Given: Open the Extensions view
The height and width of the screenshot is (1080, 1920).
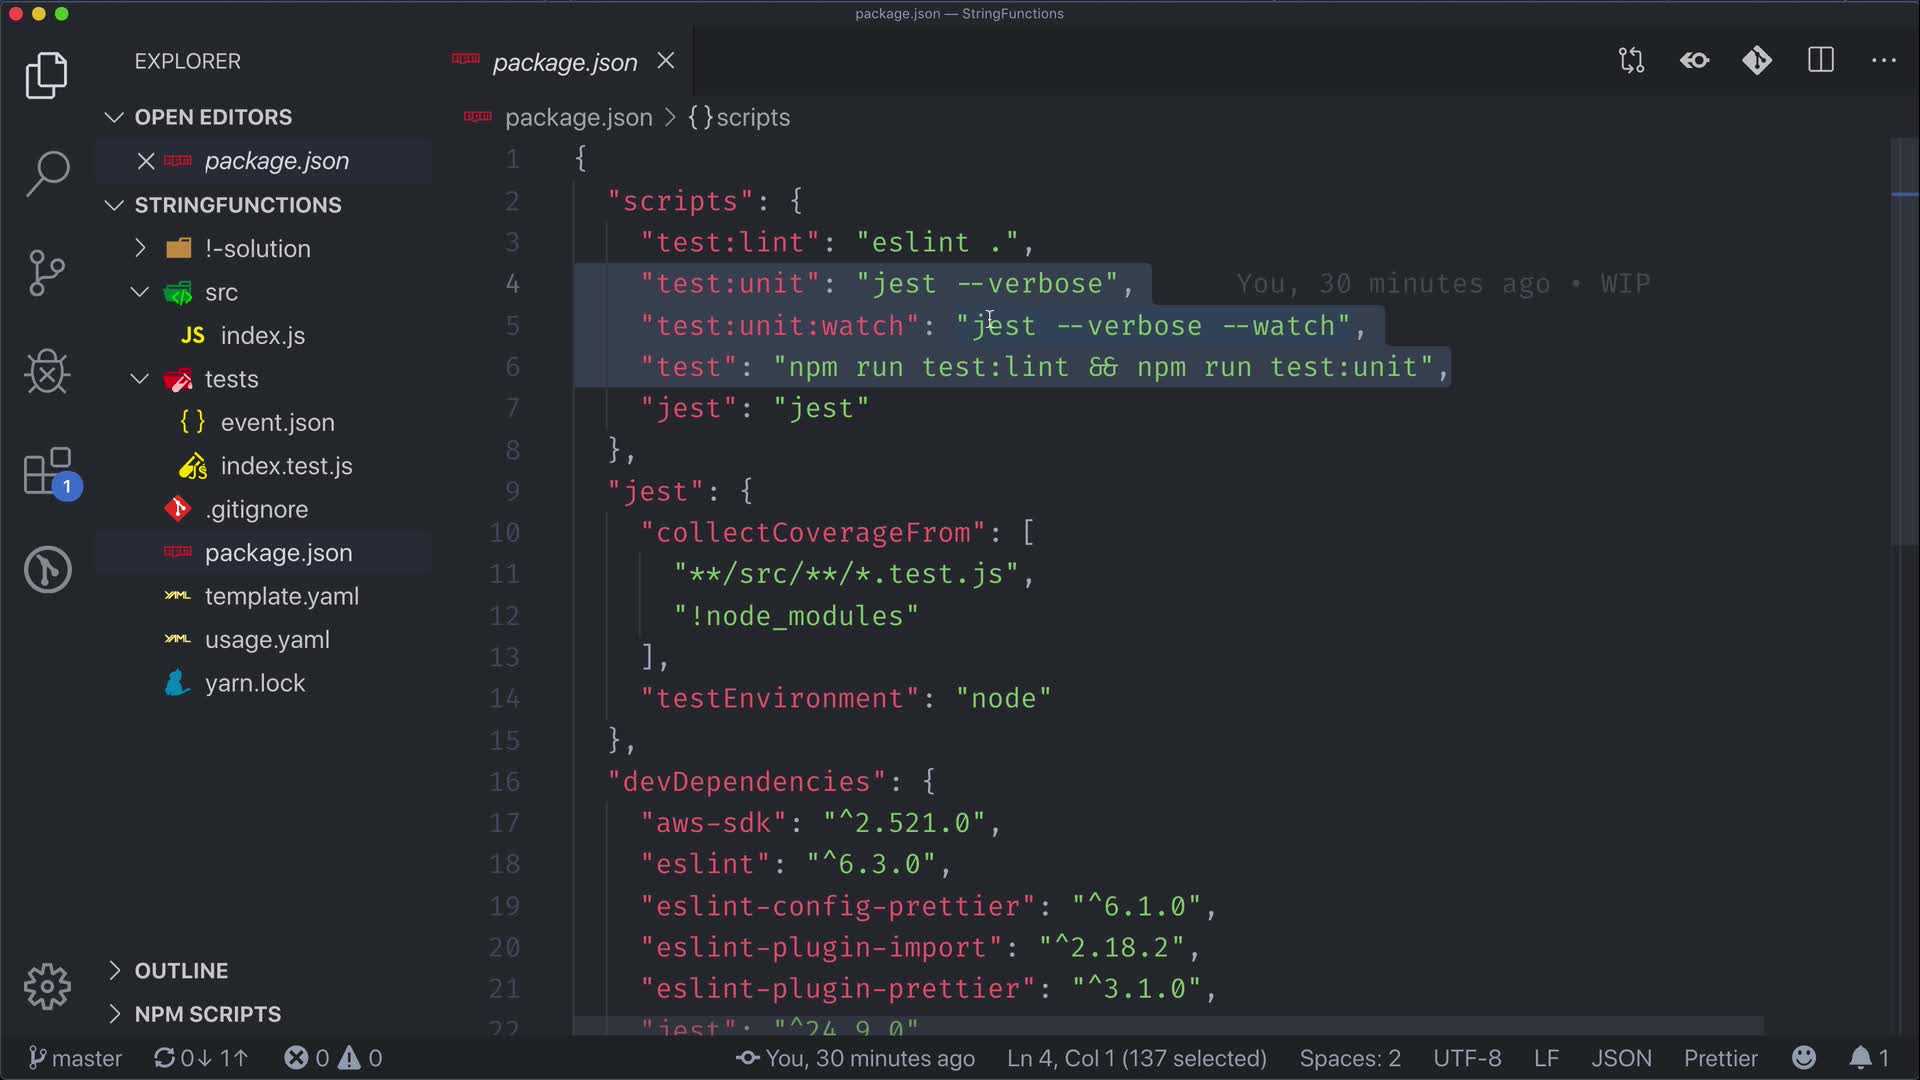Looking at the screenshot, I should (47, 471).
